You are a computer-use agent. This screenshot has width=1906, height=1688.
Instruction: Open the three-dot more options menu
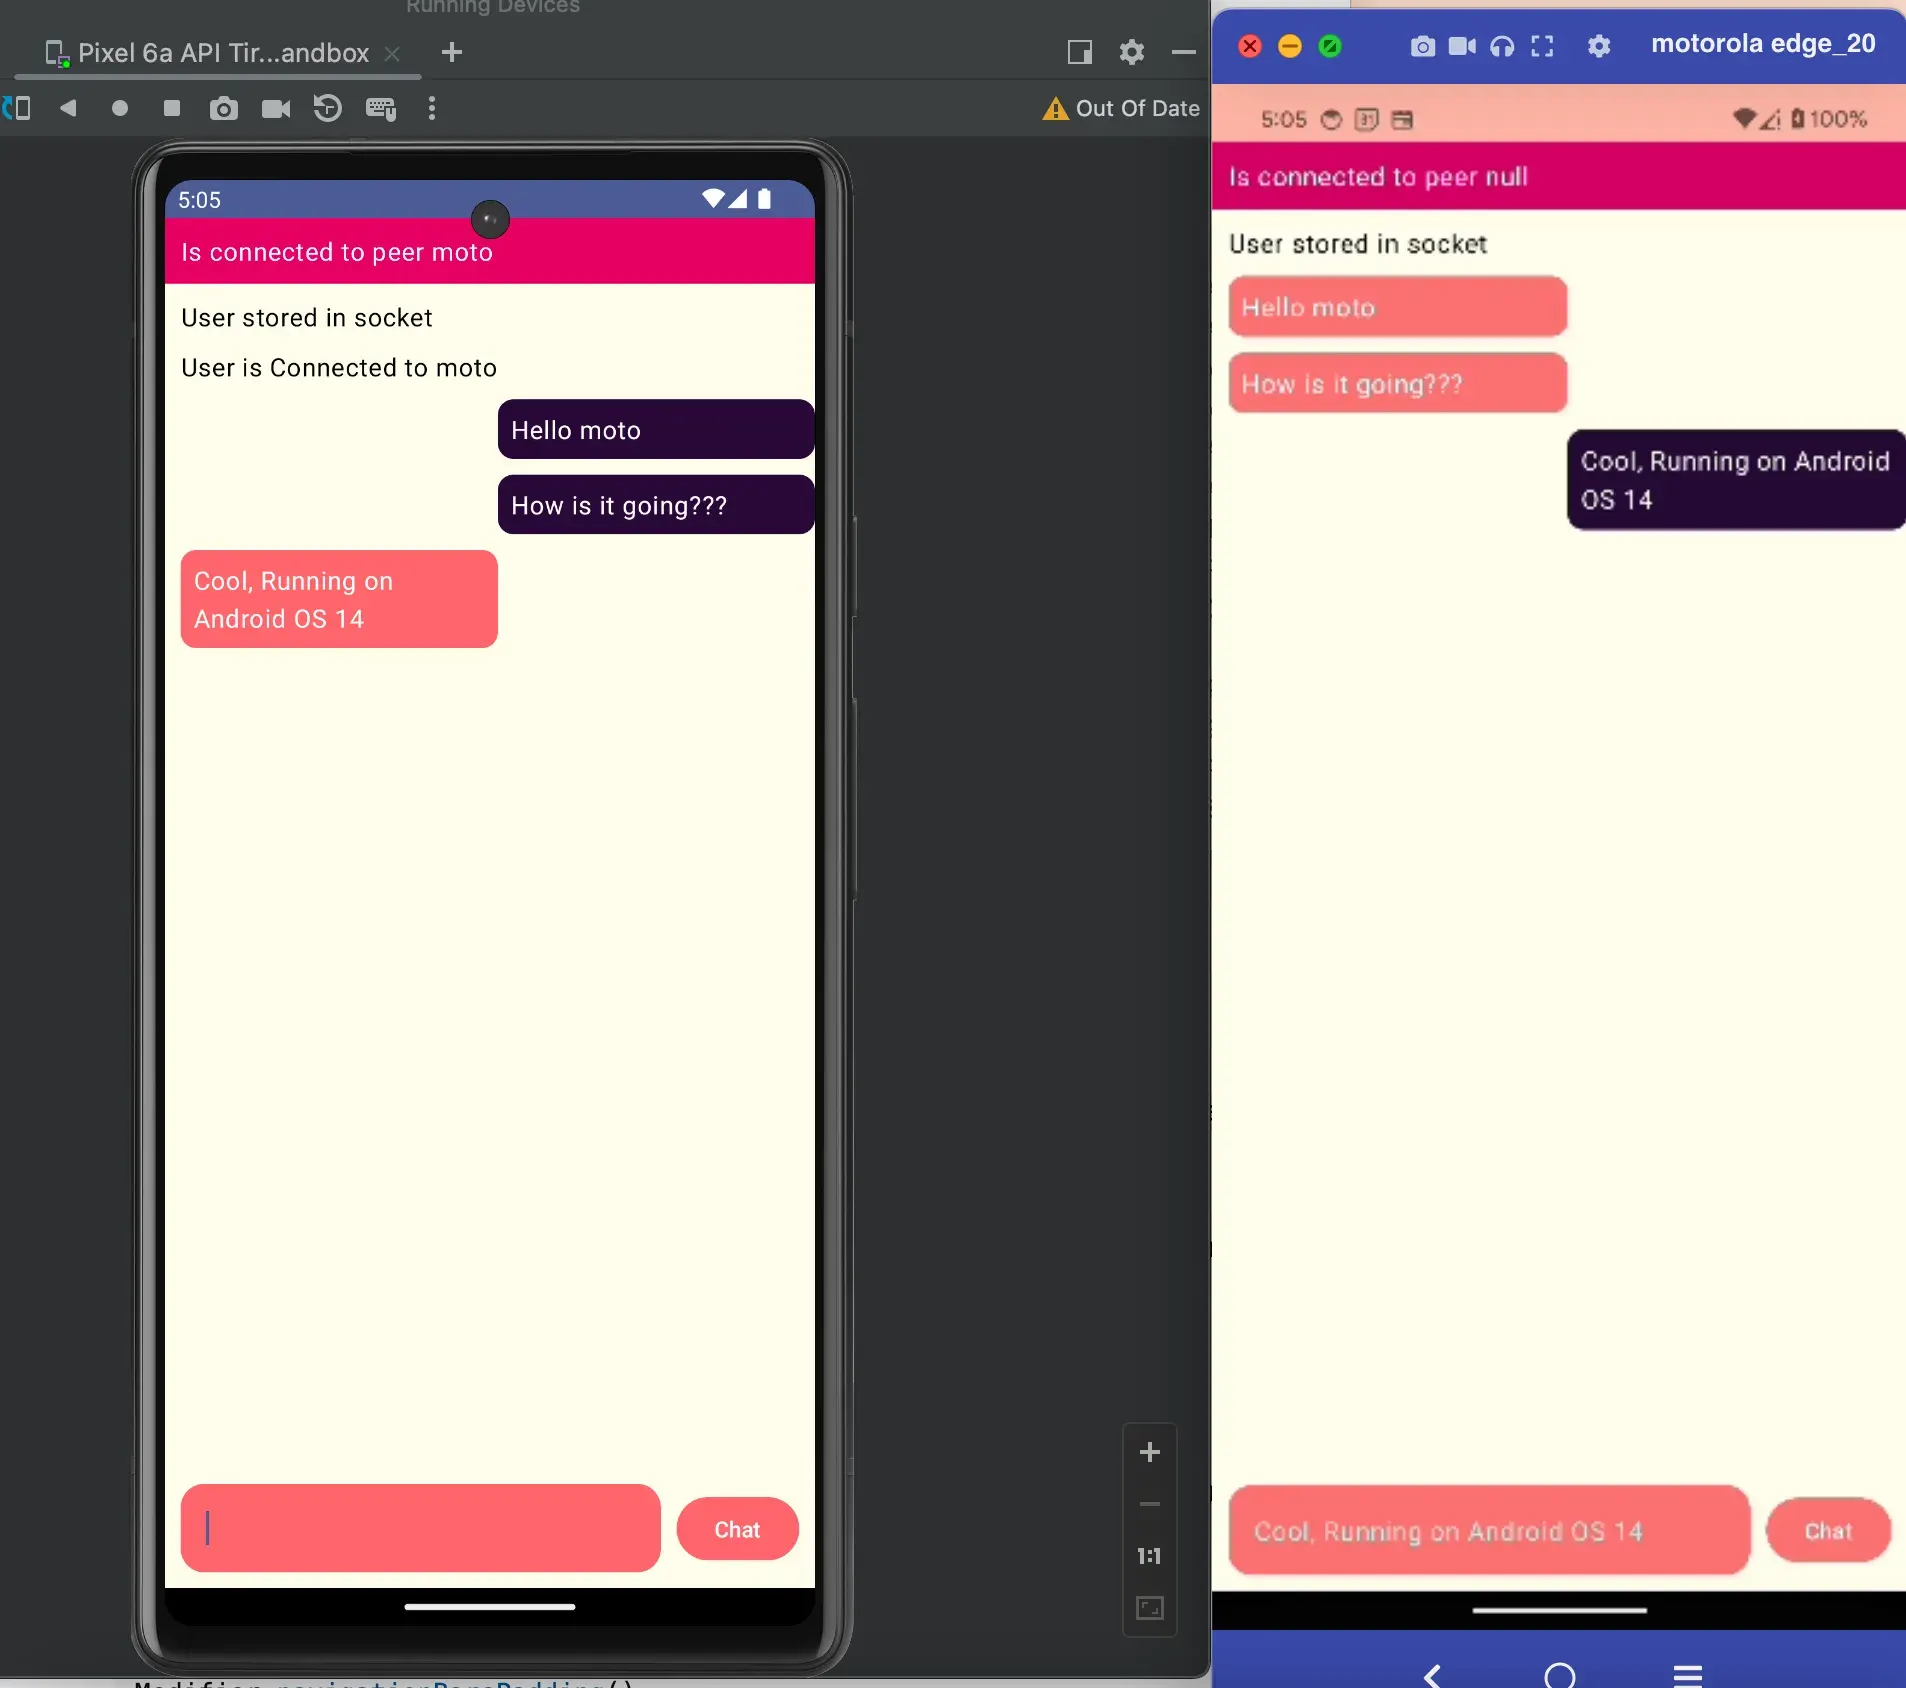(432, 108)
